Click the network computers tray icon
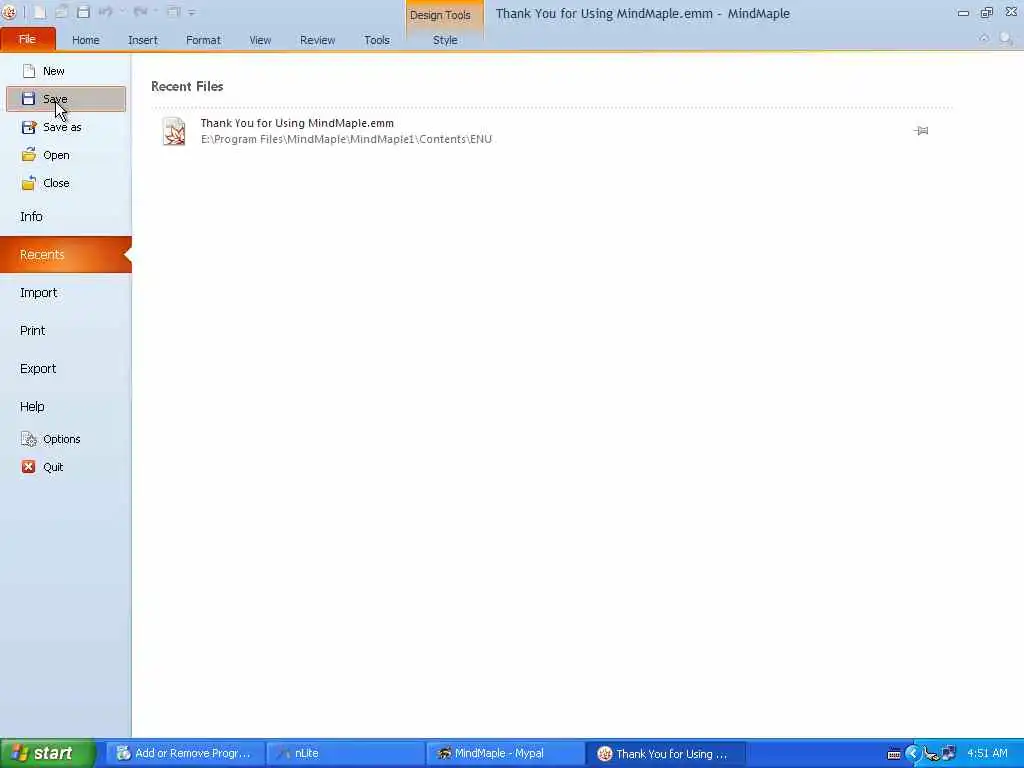Viewport: 1024px width, 768px height. (948, 753)
